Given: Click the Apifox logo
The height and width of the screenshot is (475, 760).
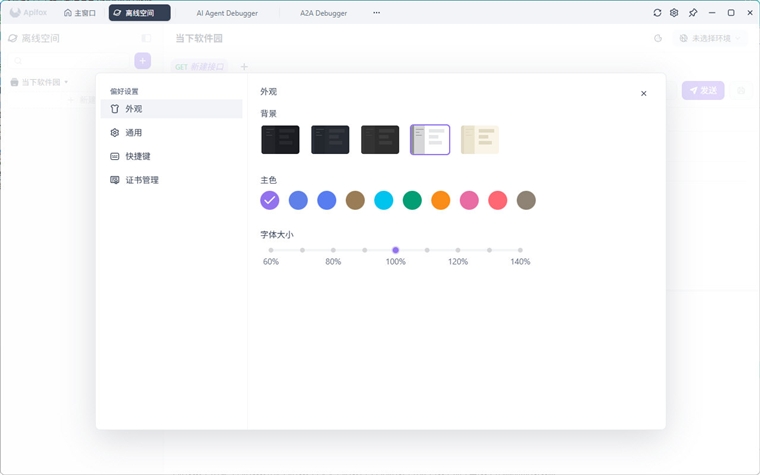Looking at the screenshot, I should point(29,13).
